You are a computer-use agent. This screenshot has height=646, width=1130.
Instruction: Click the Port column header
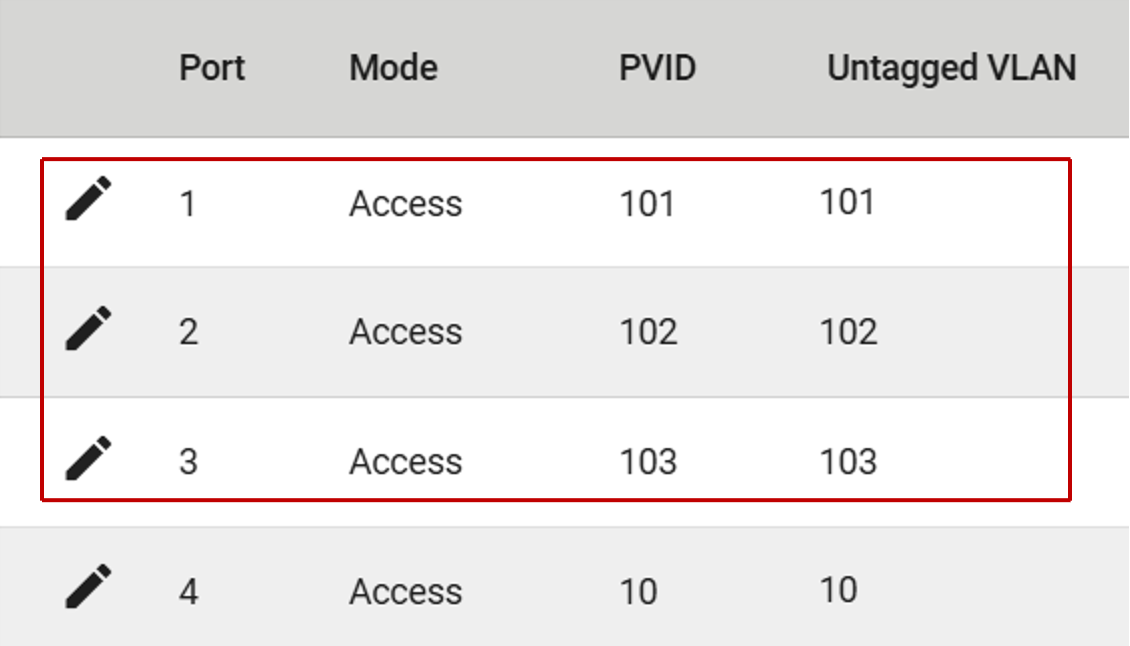212,68
